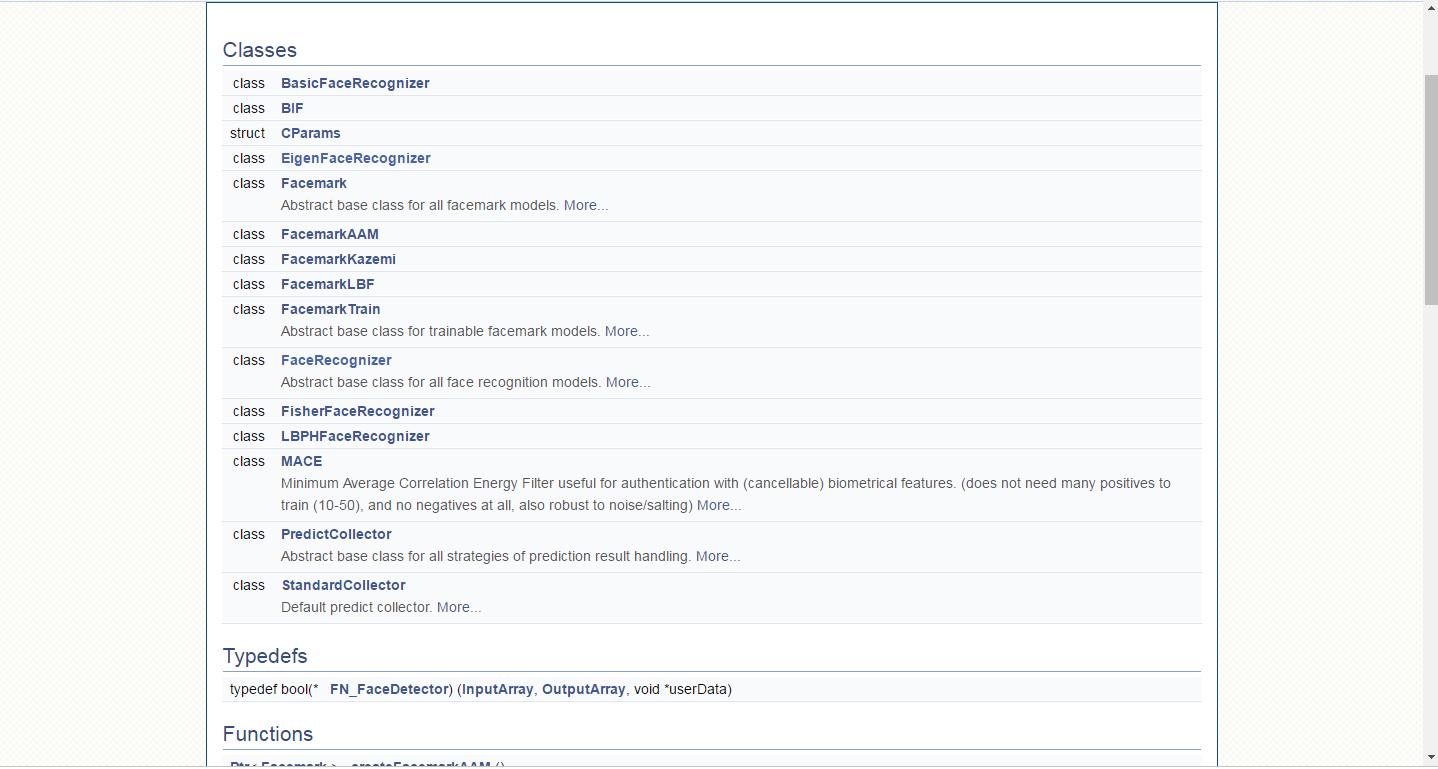Click the vertical scrollbar thumb

pyautogui.click(x=1430, y=190)
